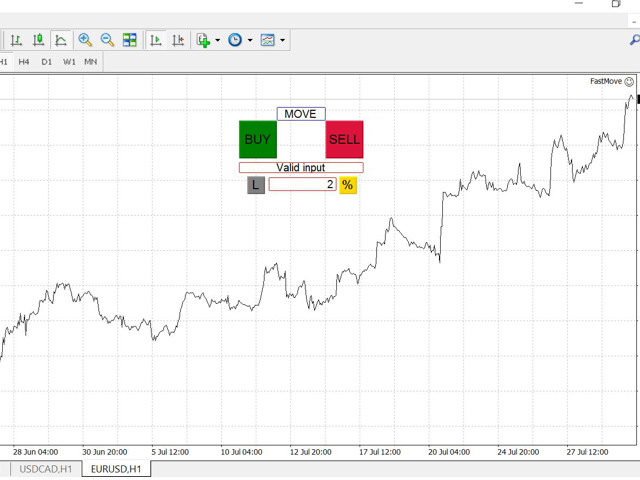Image resolution: width=640 pixels, height=480 pixels.
Task: Expand the periodicity clock dropdown
Action: [250, 41]
